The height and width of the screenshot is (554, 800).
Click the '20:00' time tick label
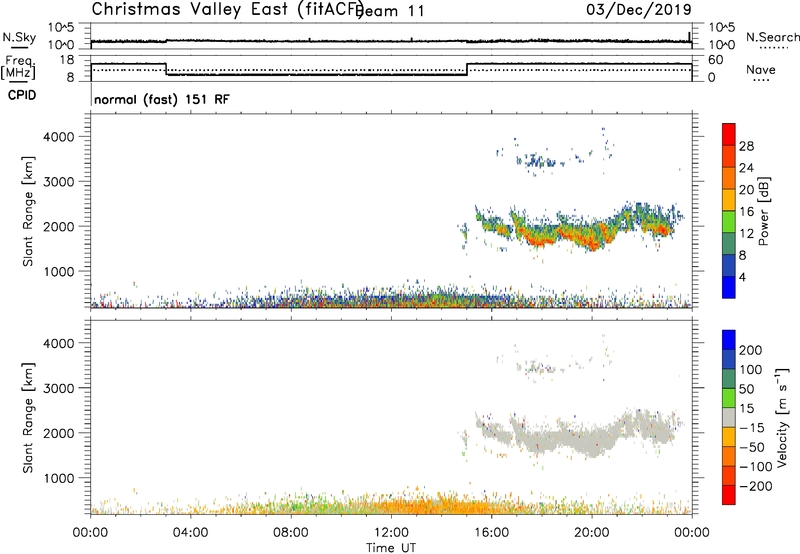pos(591,533)
